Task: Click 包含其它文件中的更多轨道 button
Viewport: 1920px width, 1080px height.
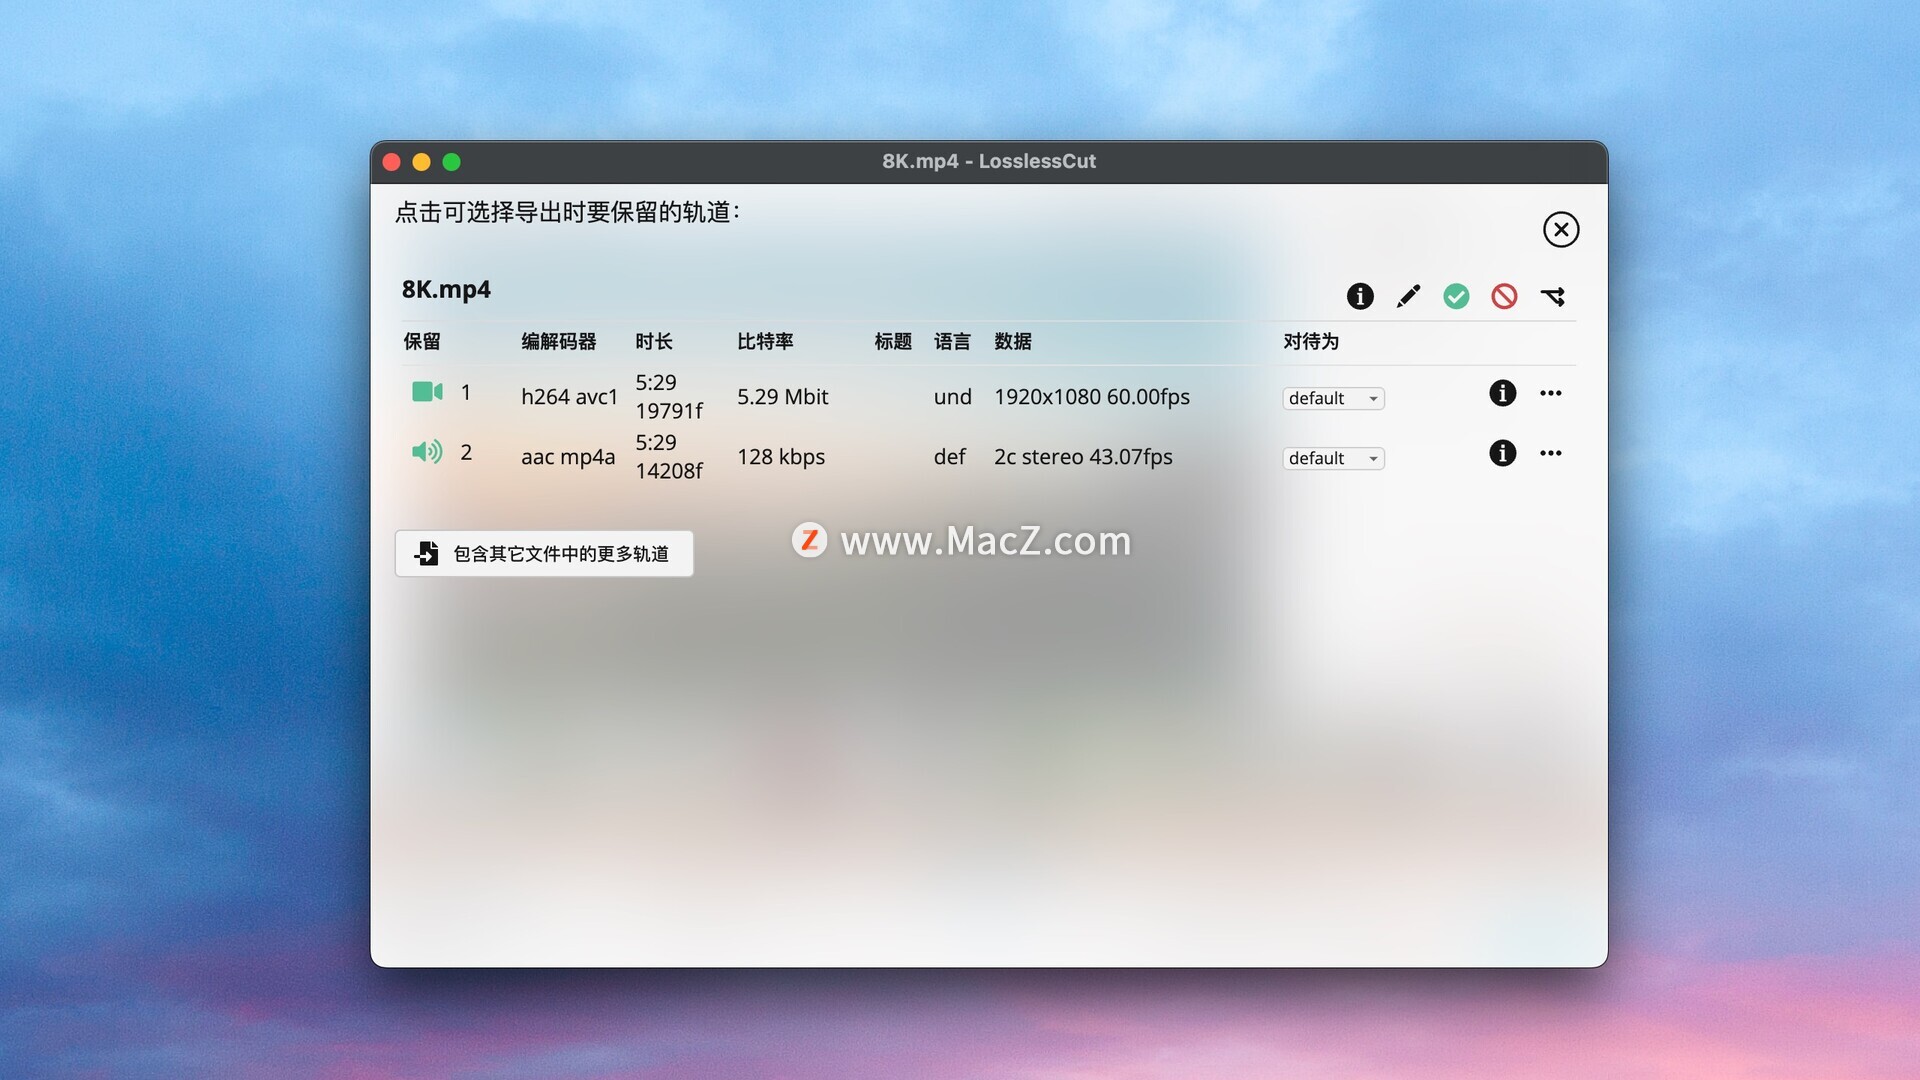Action: [x=544, y=553]
